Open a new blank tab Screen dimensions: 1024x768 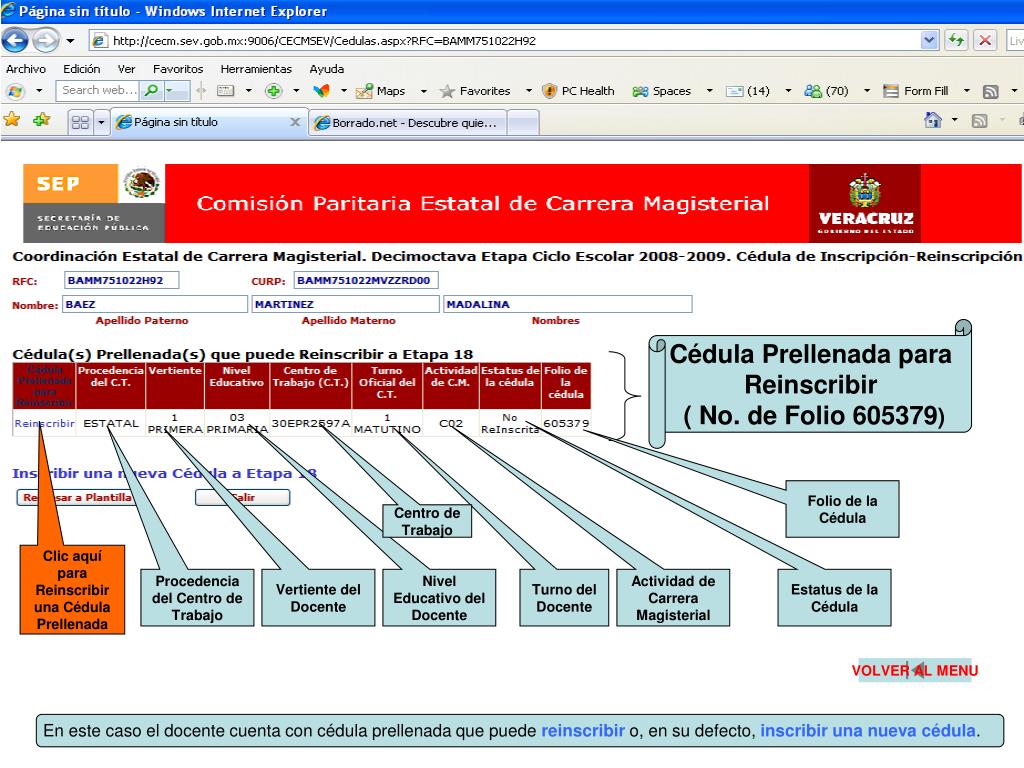[522, 123]
